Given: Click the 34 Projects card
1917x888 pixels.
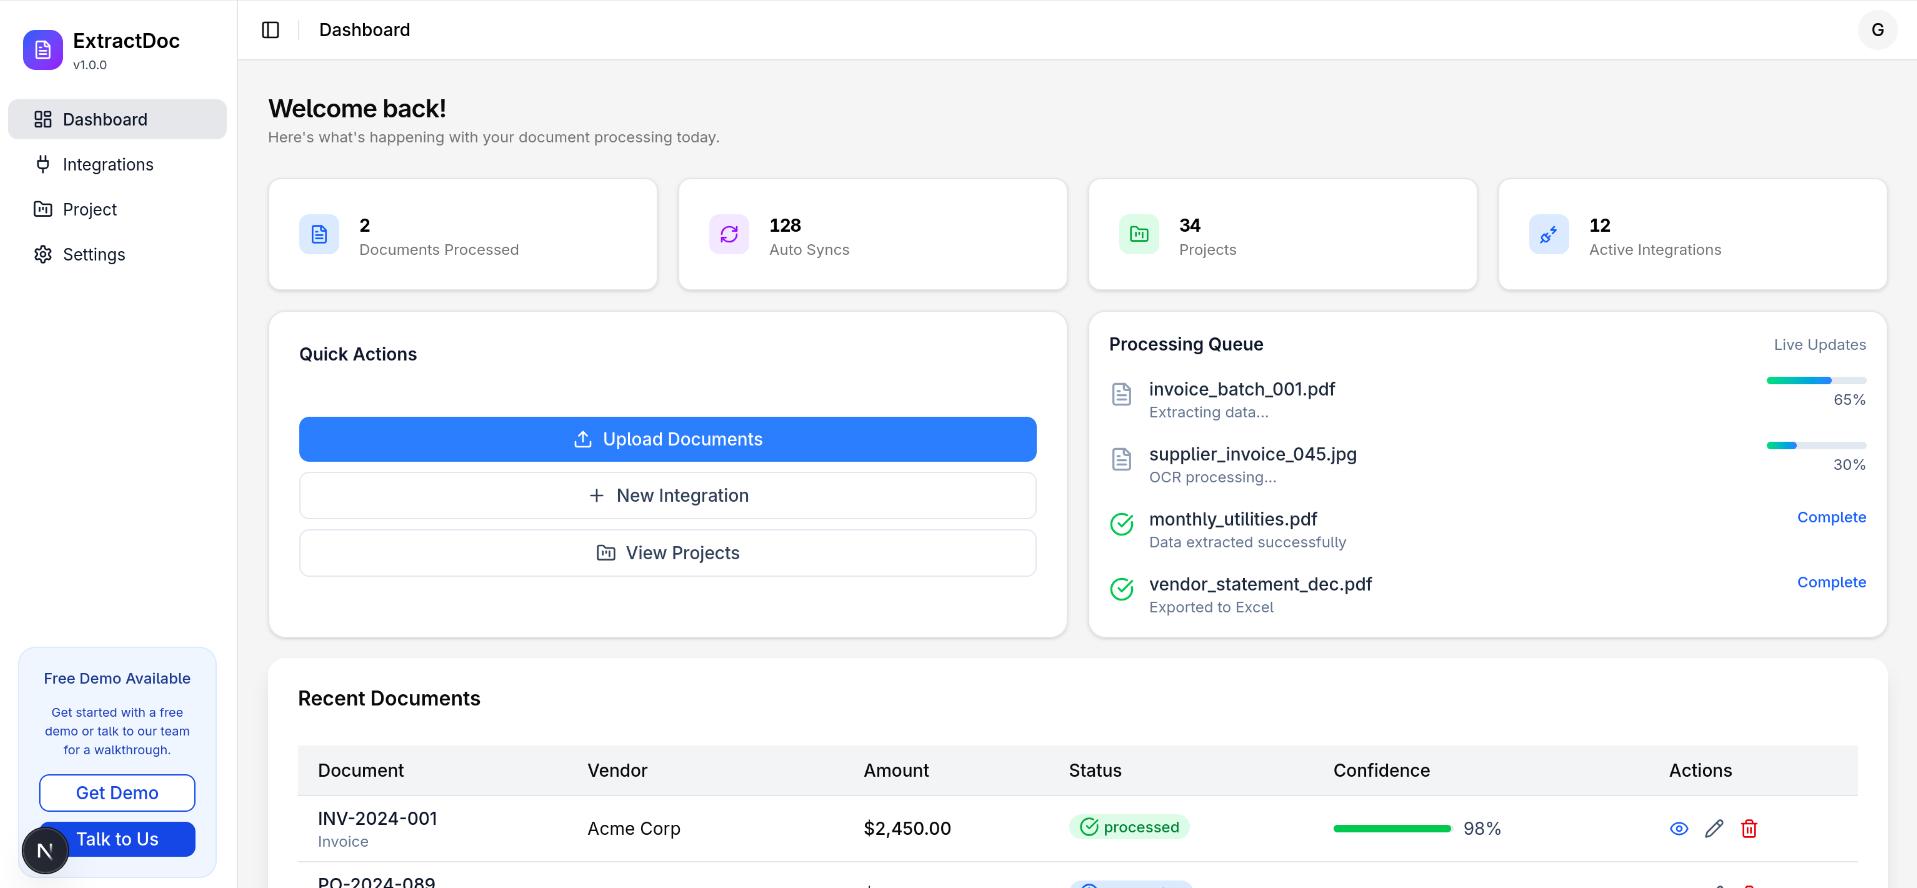Looking at the screenshot, I should coord(1282,234).
